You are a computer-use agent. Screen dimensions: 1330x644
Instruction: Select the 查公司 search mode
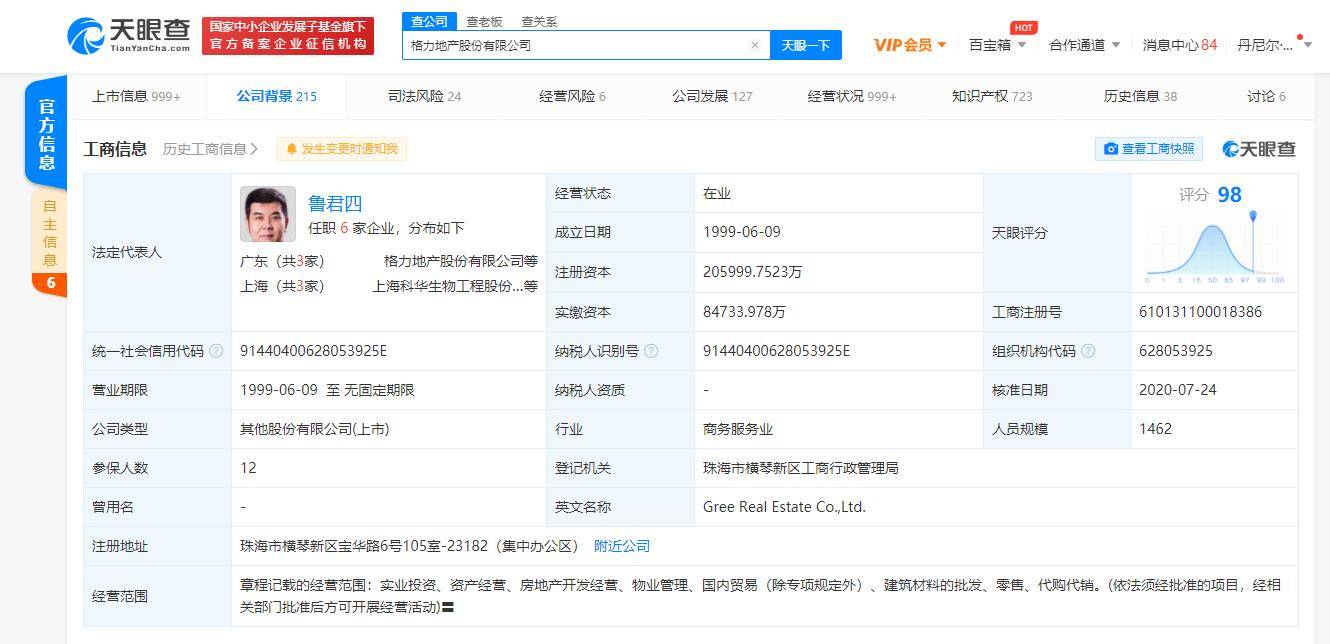point(428,20)
